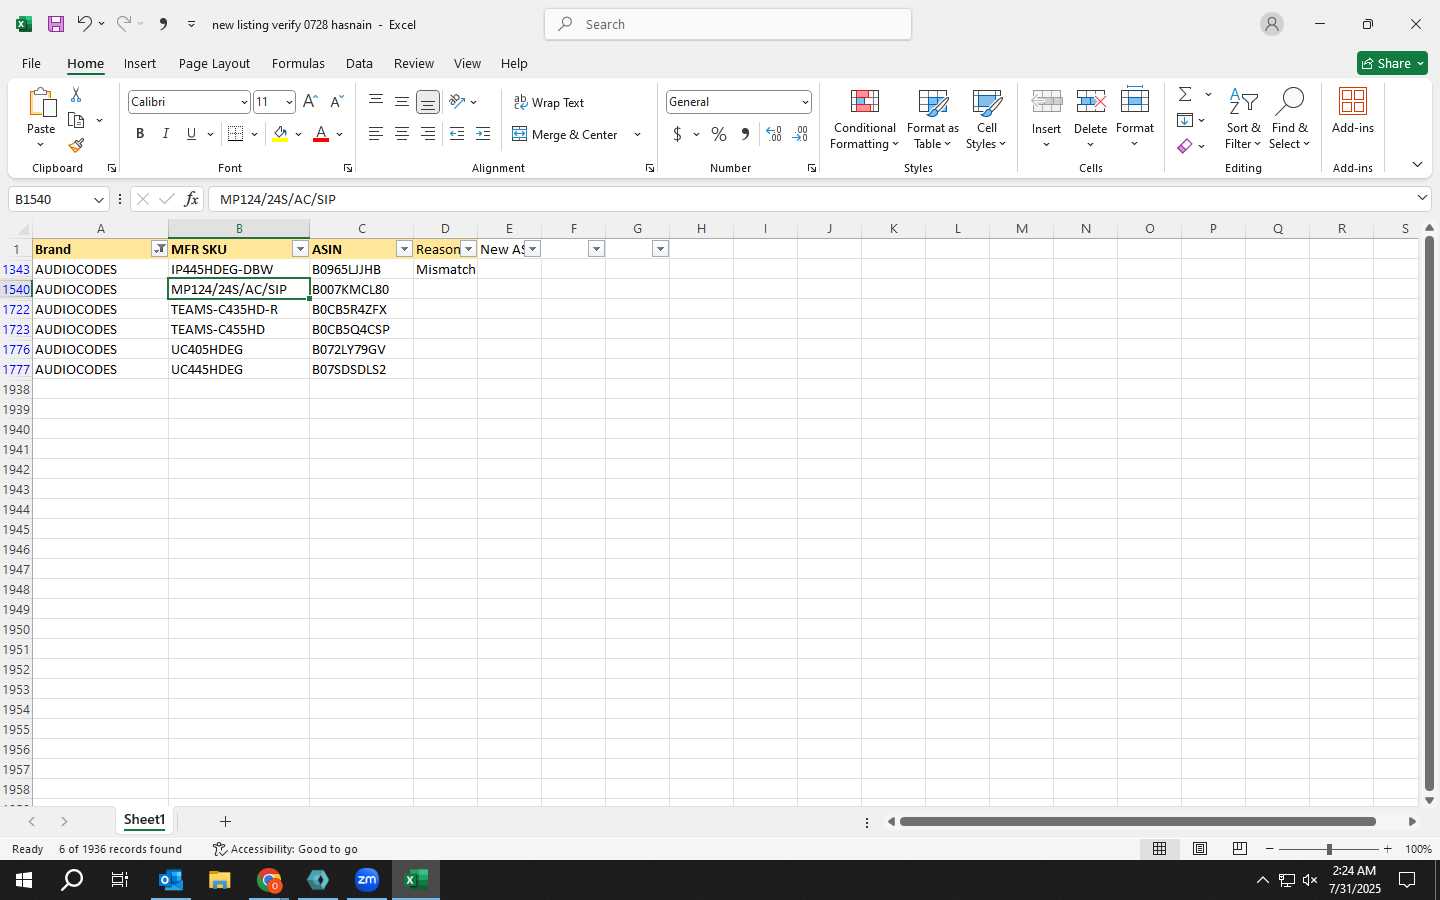Apply Accounting dollar number format
The height and width of the screenshot is (900, 1440).
(x=677, y=134)
